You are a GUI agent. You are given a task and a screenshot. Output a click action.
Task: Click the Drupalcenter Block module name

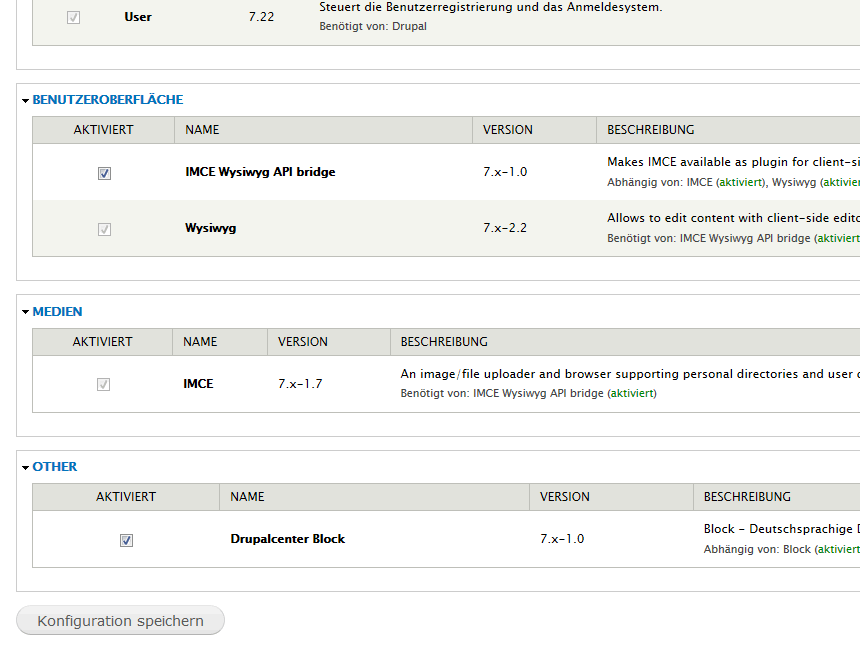pyautogui.click(x=287, y=539)
